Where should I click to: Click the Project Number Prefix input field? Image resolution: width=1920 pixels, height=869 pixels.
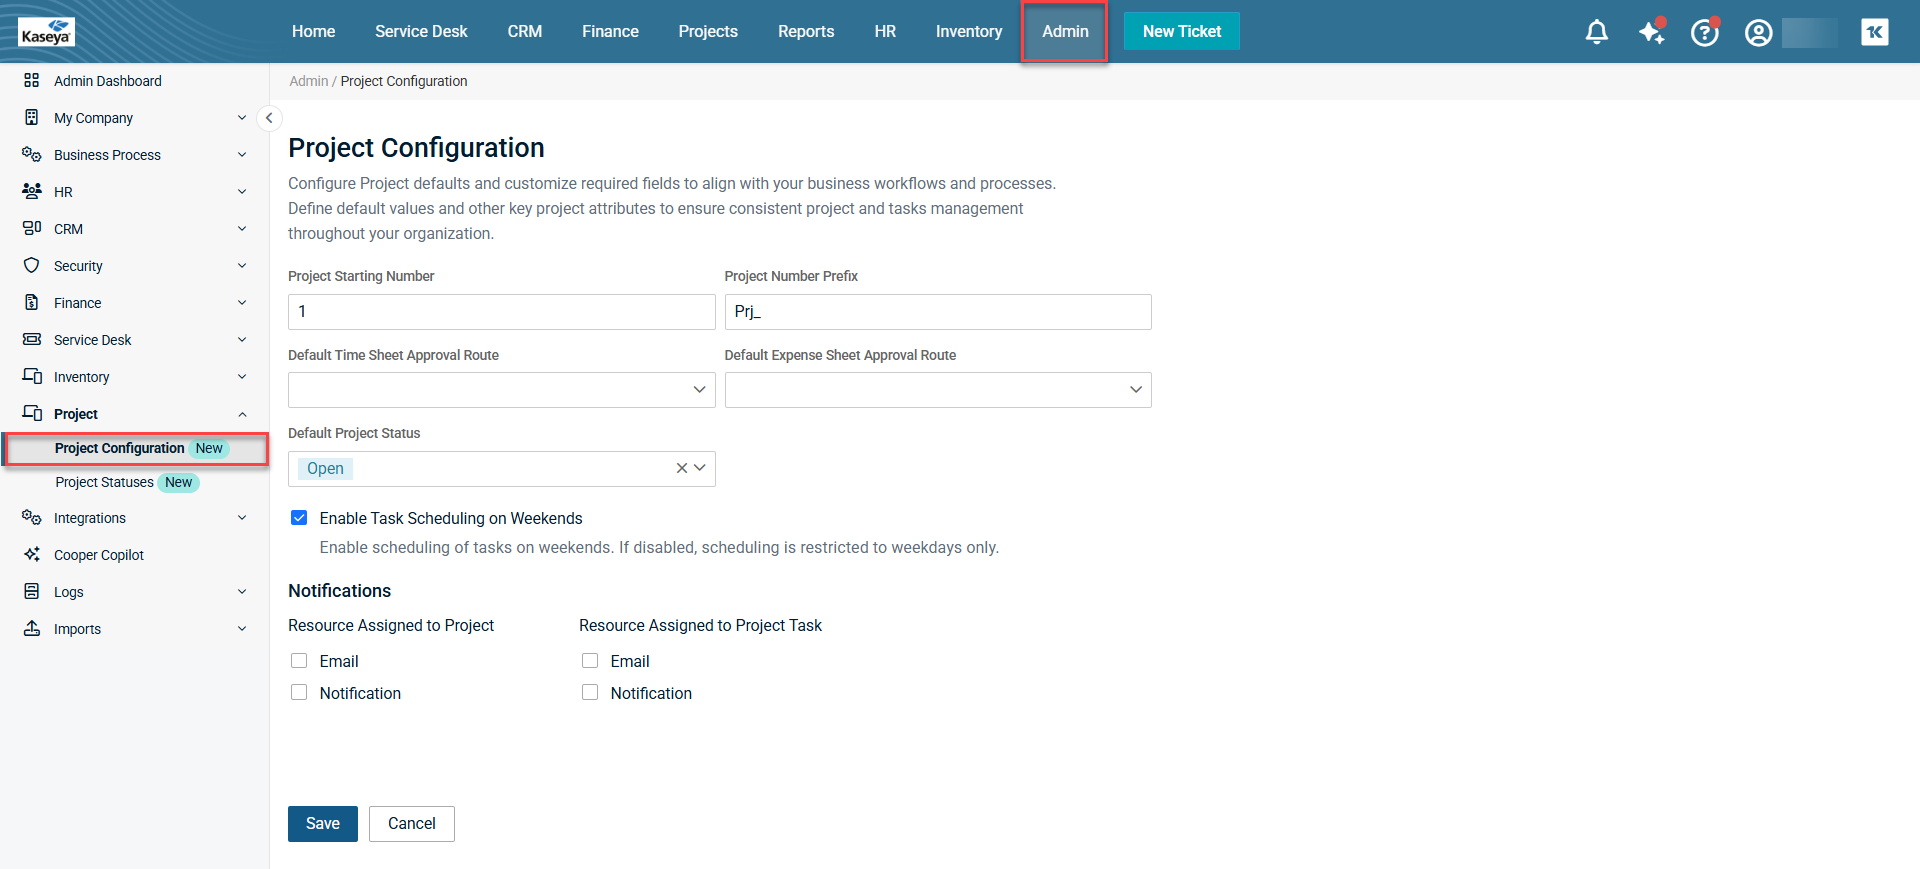pos(937,312)
